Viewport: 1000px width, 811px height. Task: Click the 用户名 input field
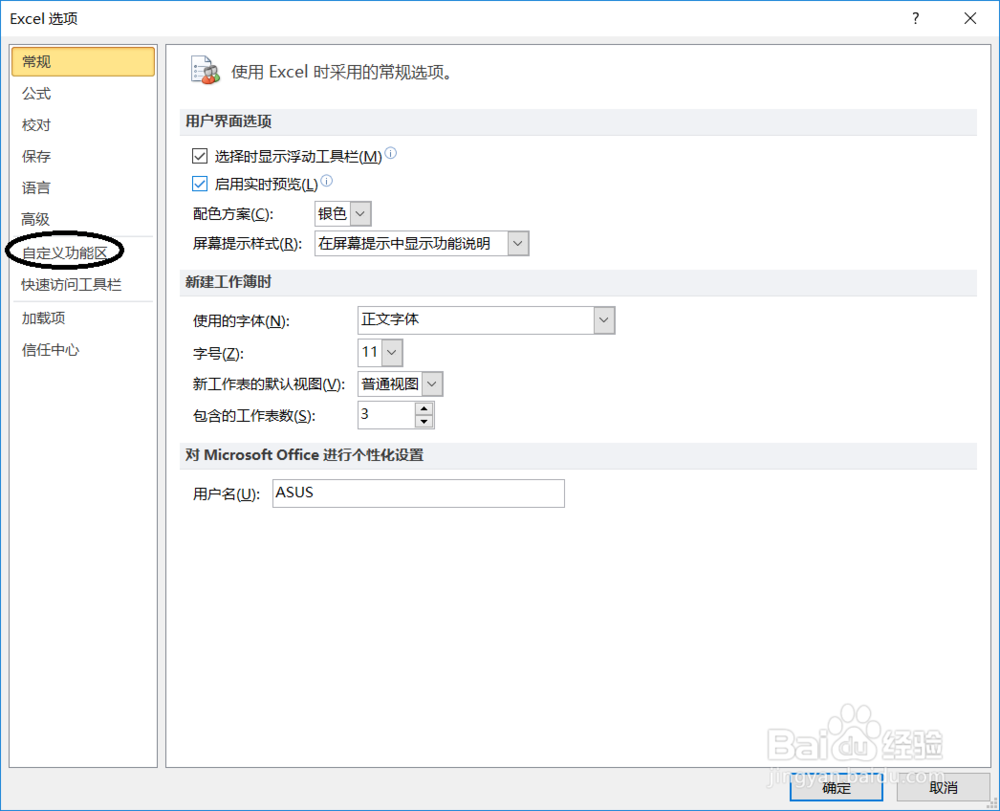[x=418, y=493]
